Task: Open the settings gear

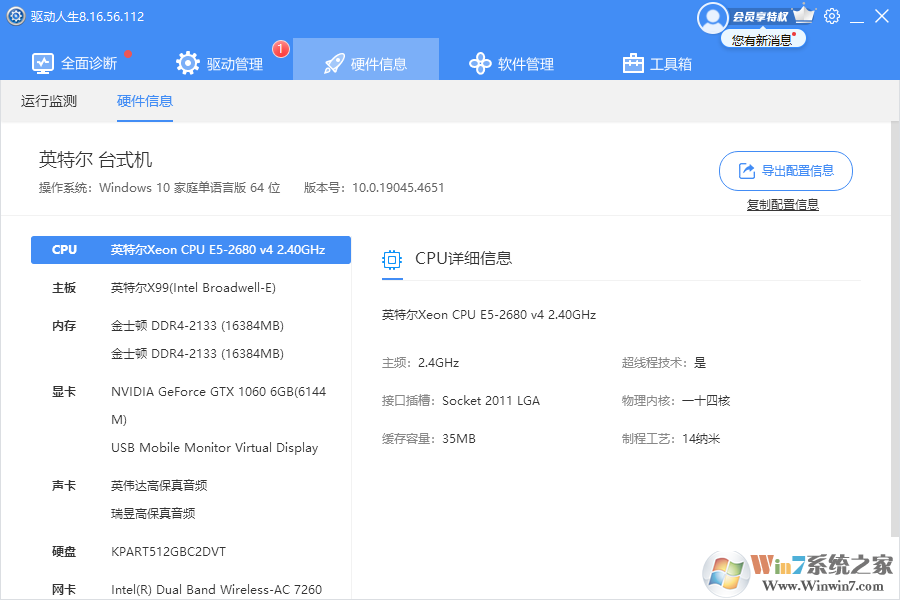Action: coord(831,16)
